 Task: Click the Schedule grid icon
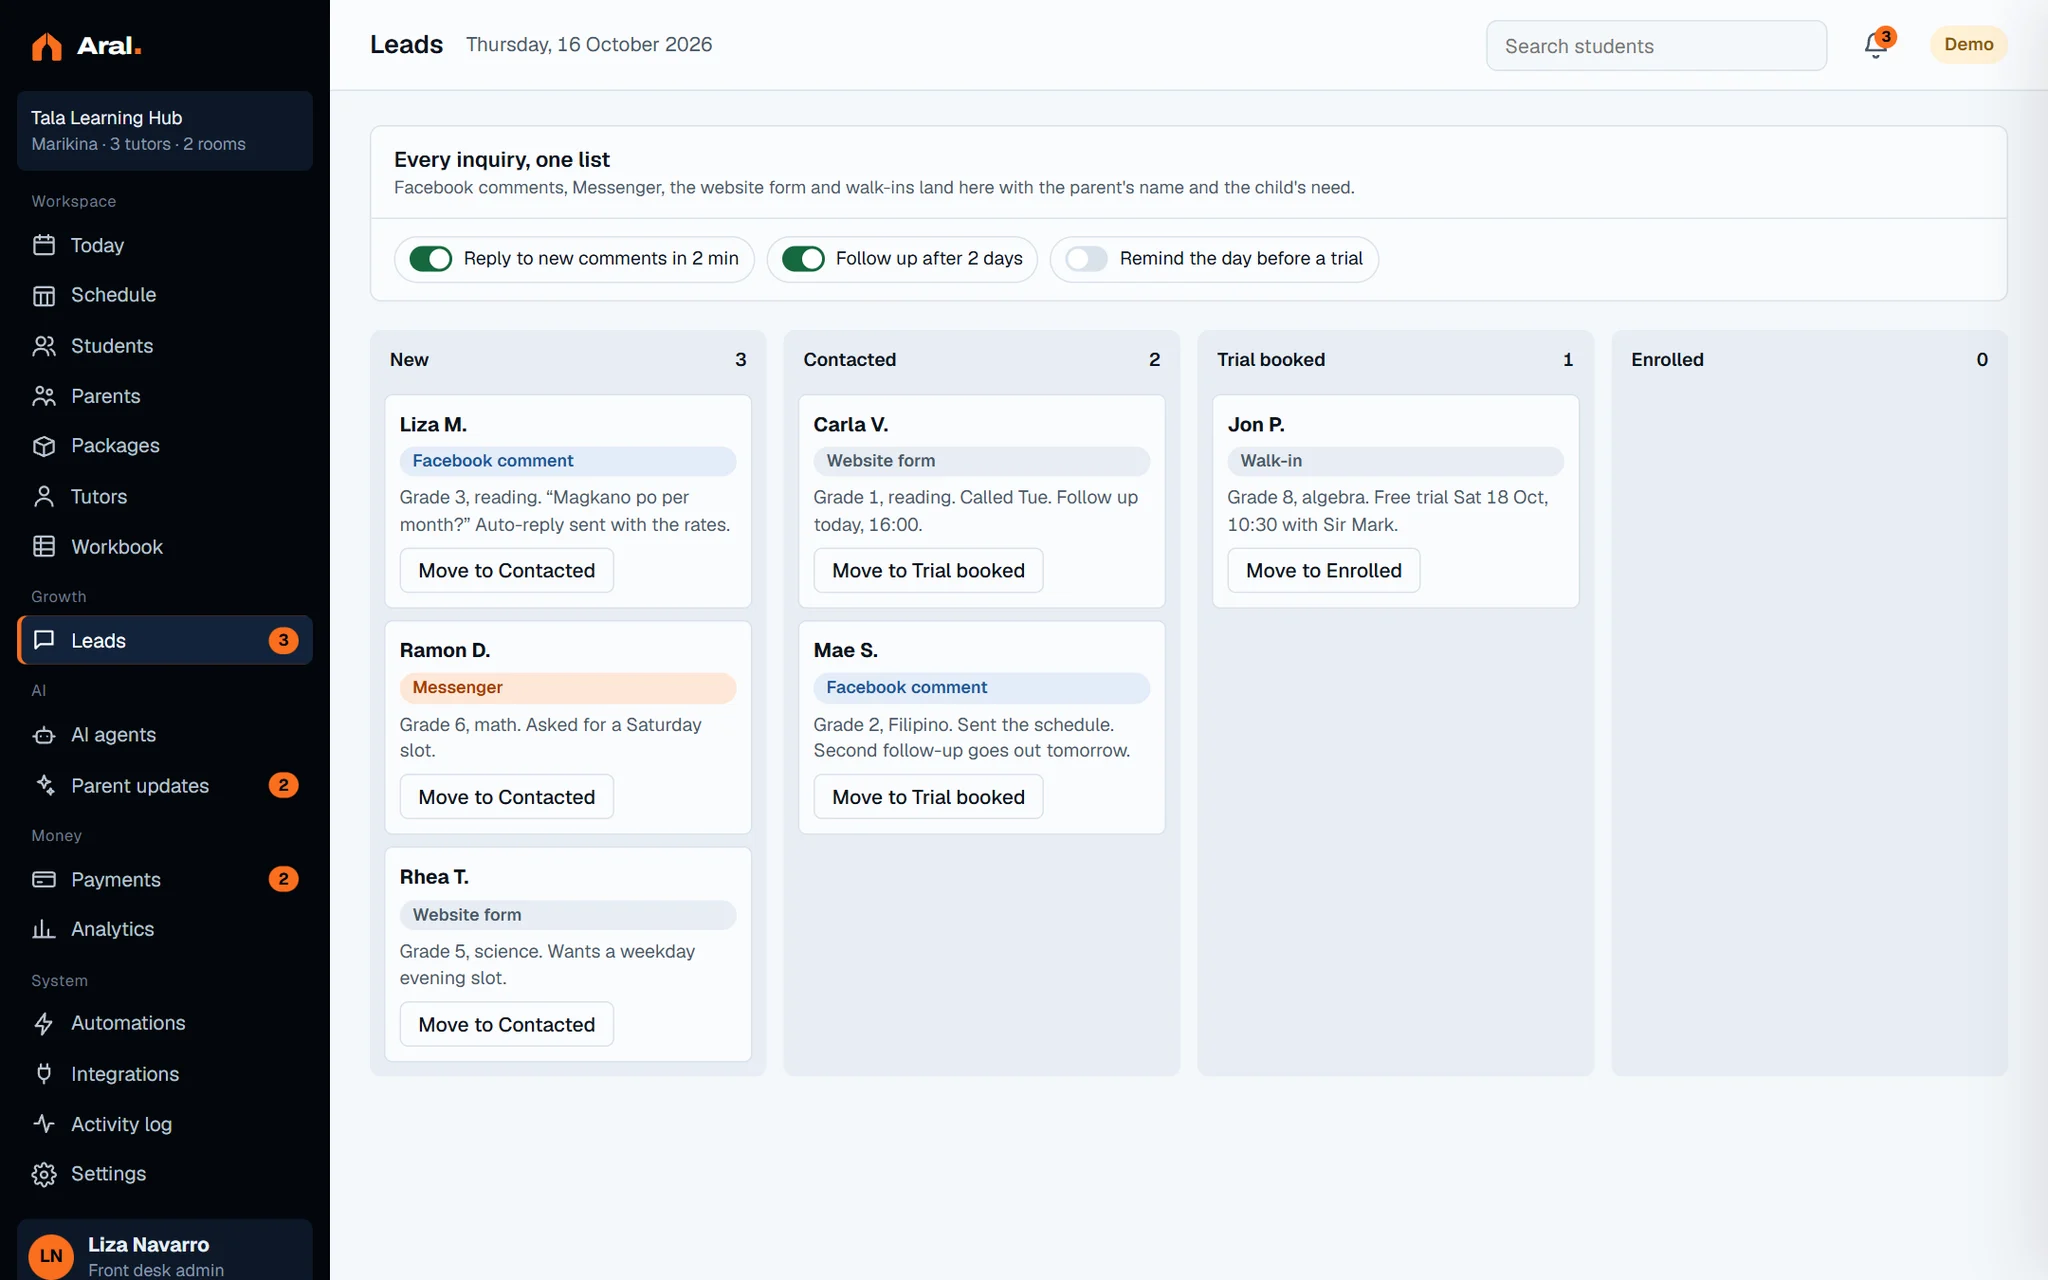click(44, 295)
